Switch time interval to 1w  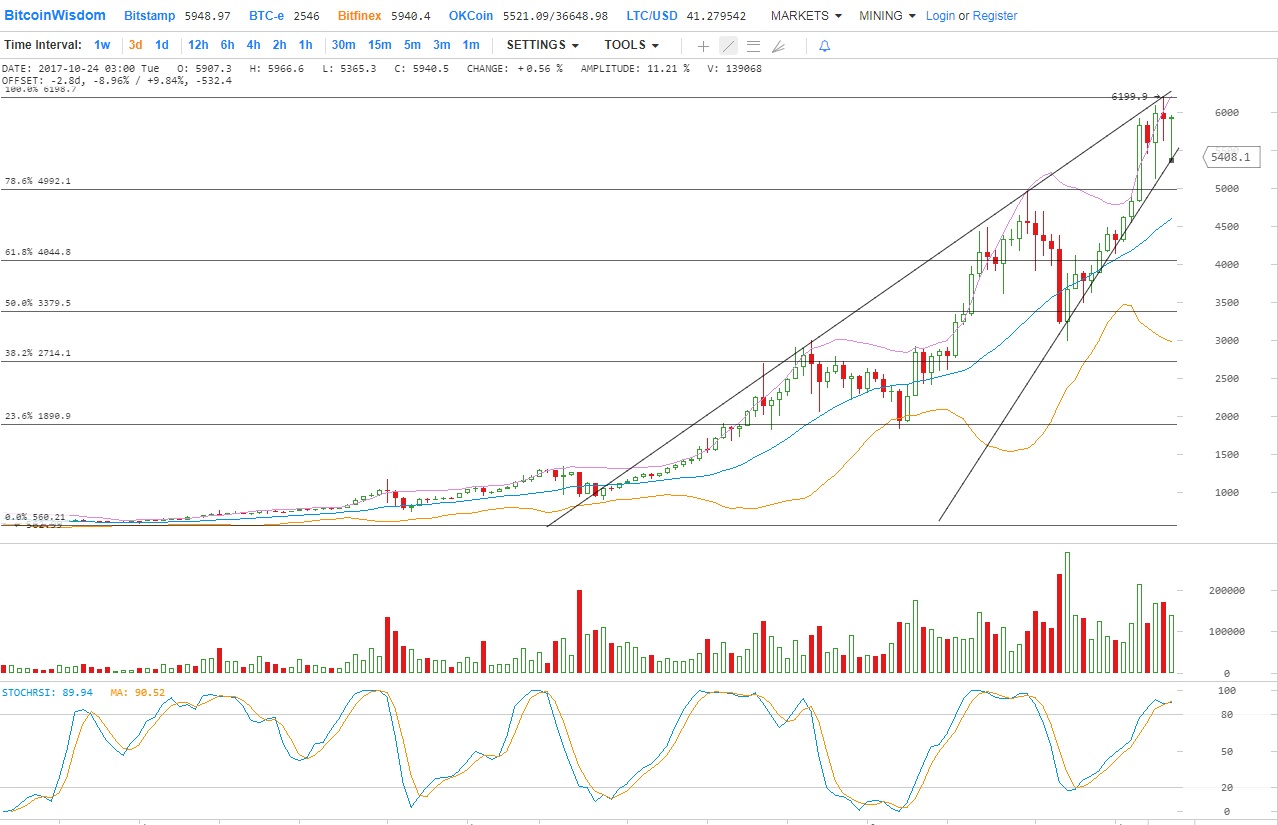(x=102, y=45)
